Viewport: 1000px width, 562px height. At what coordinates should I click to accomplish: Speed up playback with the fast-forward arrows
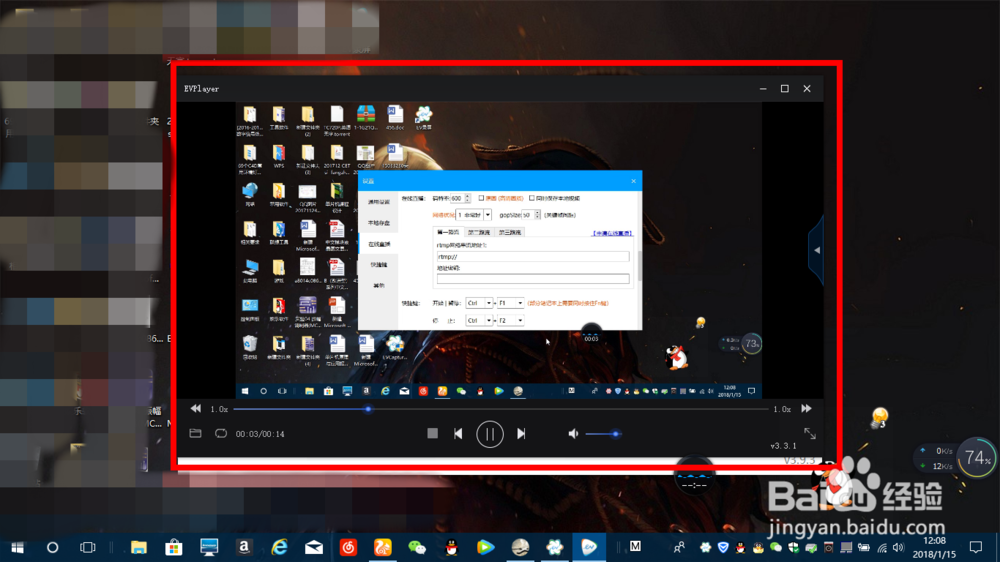[806, 408]
